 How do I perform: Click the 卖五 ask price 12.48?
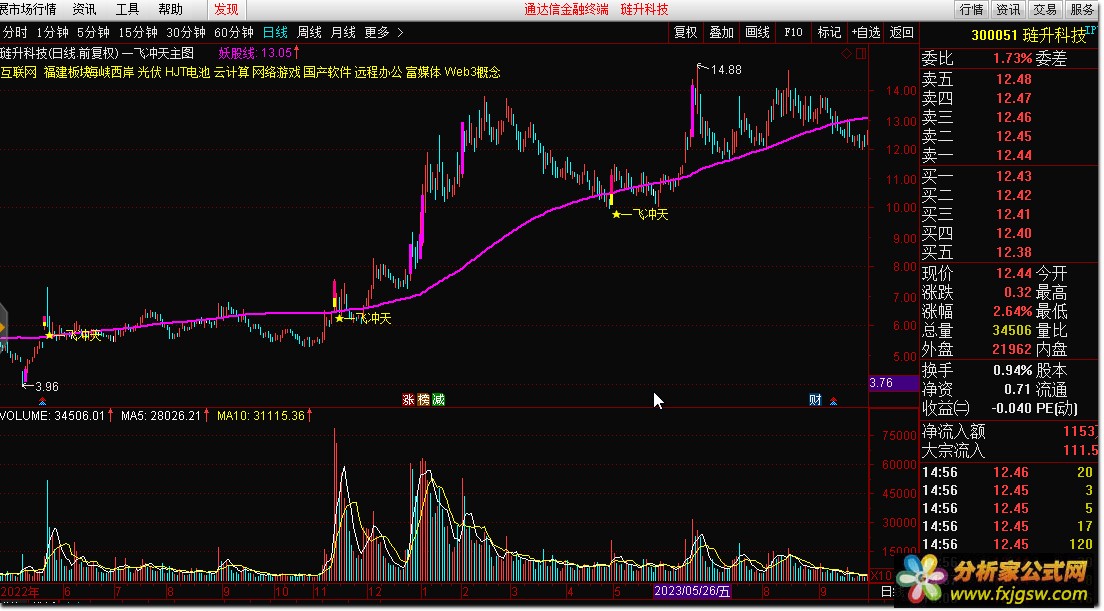[1014, 79]
